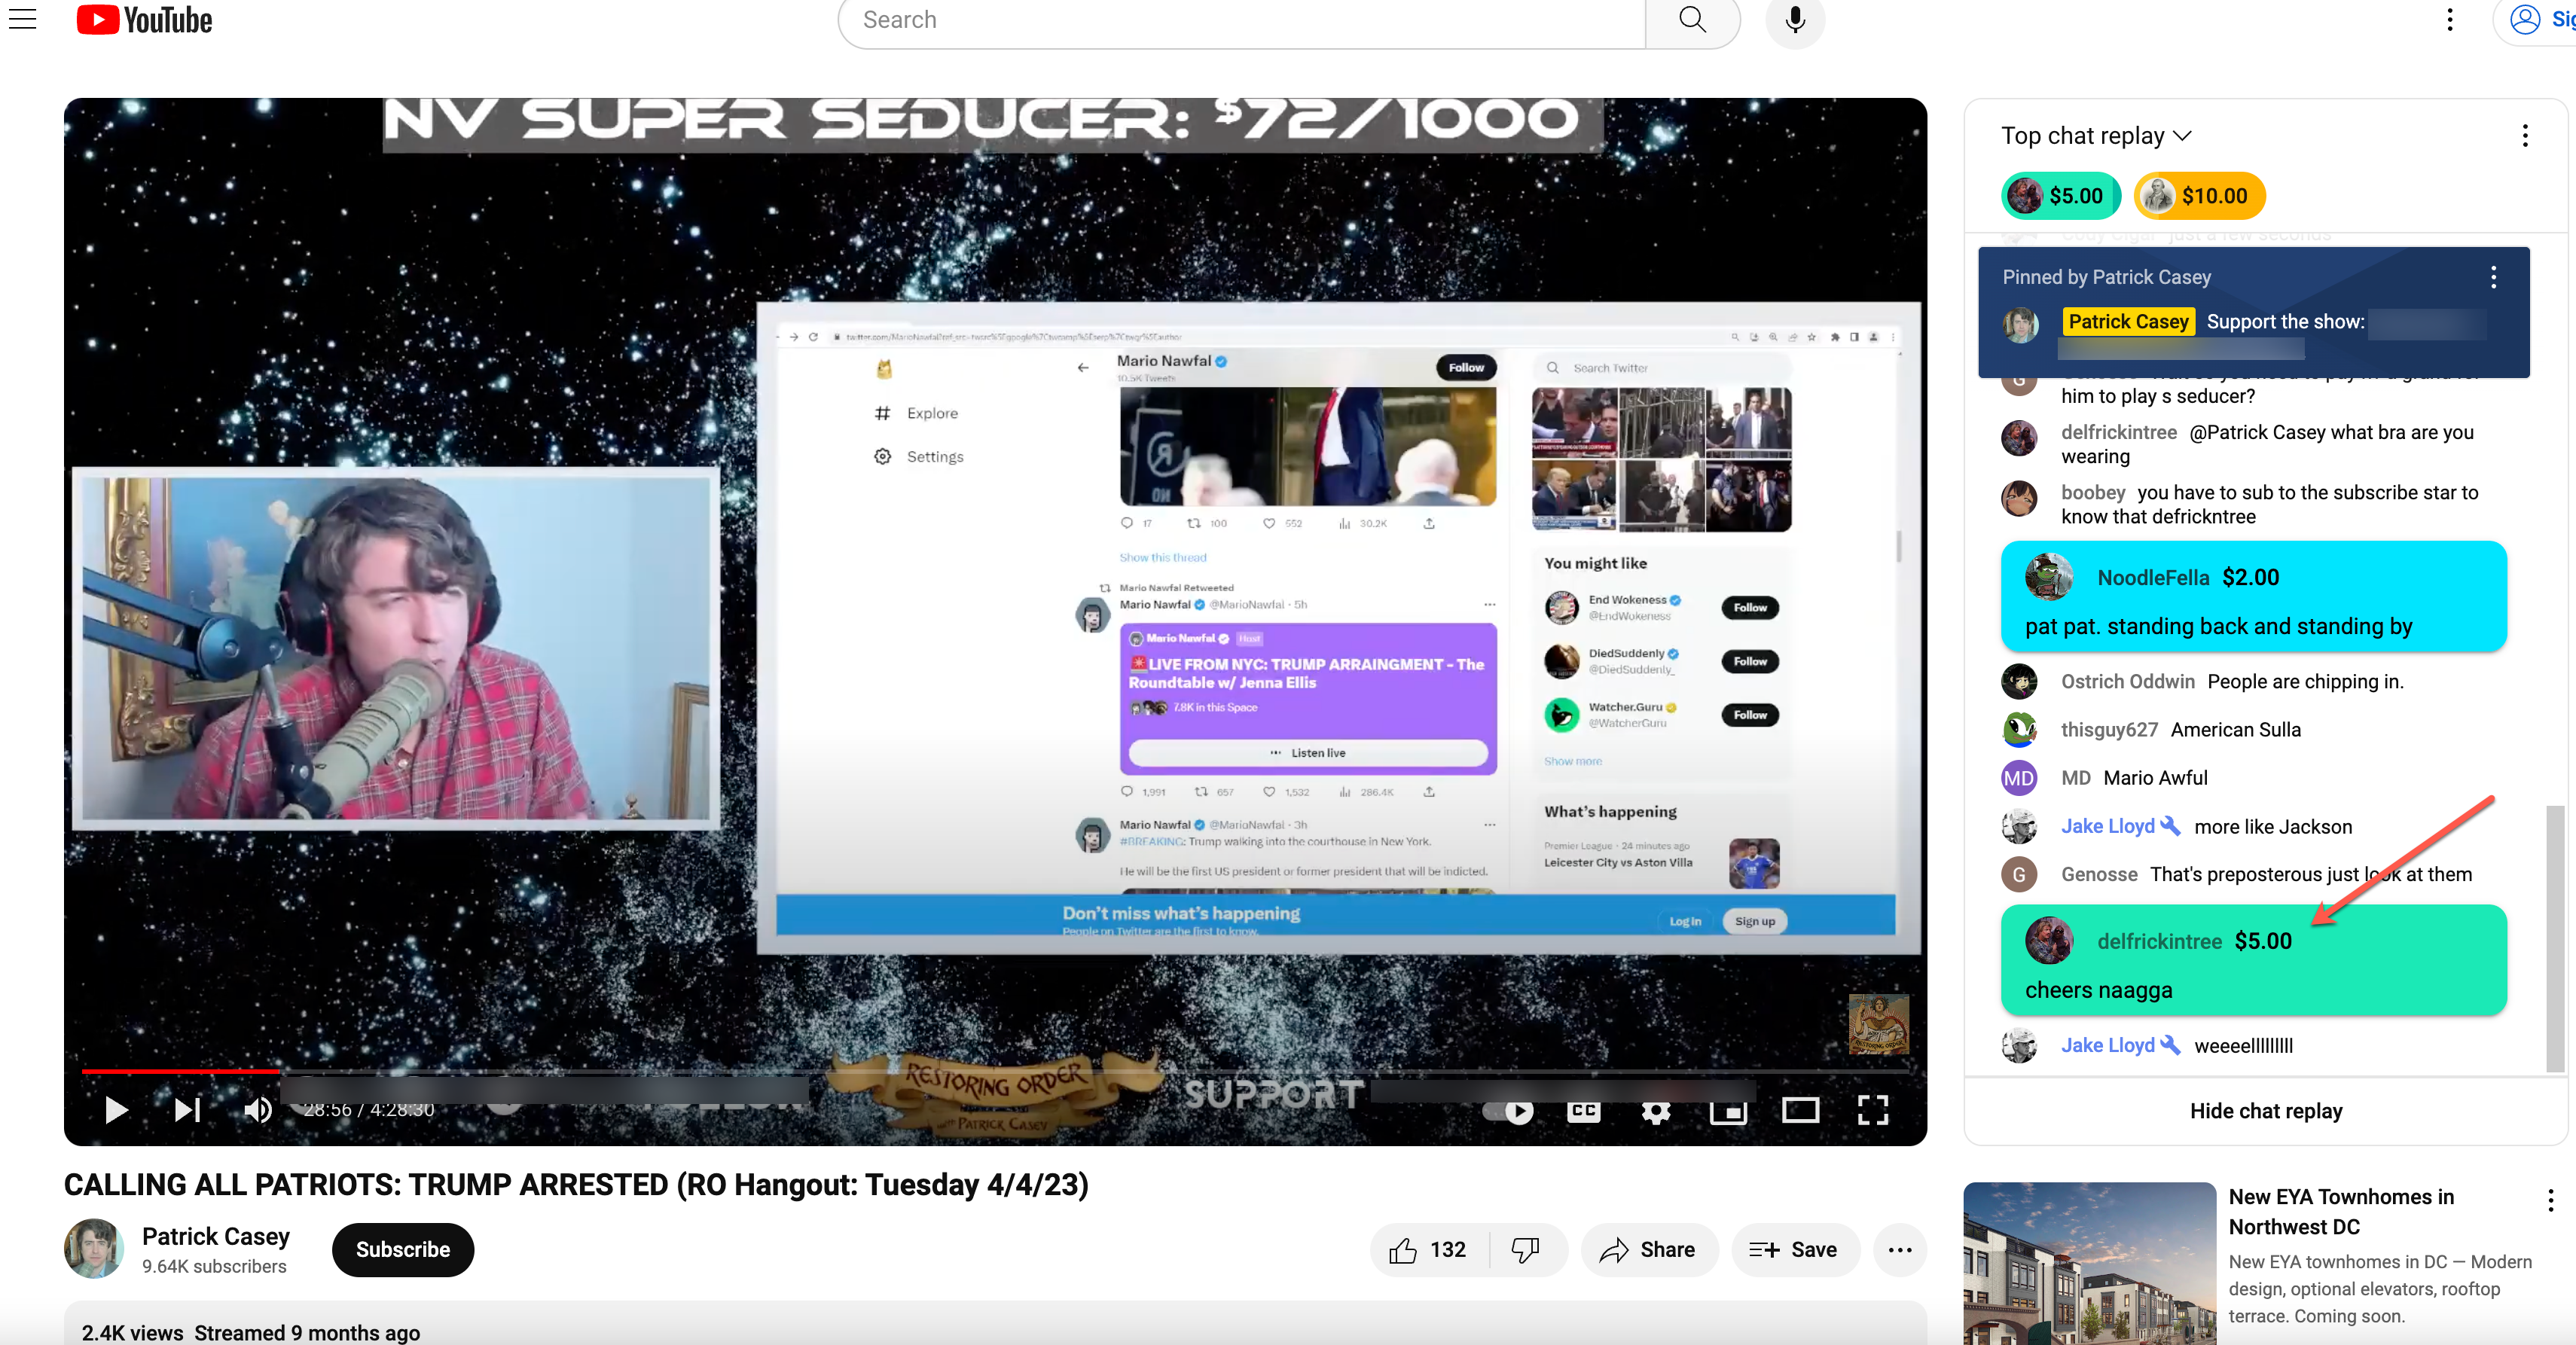Viewport: 2576px width, 1345px height.
Task: Open chat options three-dot menu
Action: pyautogui.click(x=2524, y=136)
